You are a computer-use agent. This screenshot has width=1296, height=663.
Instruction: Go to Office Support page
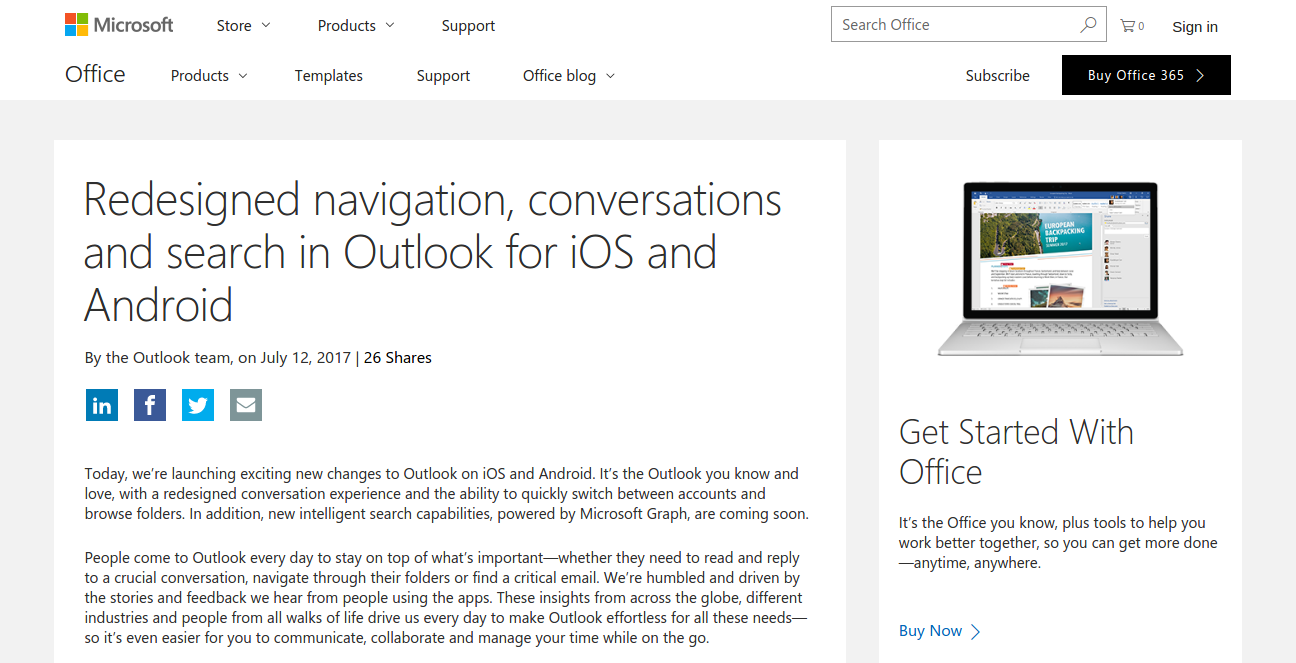pos(443,76)
